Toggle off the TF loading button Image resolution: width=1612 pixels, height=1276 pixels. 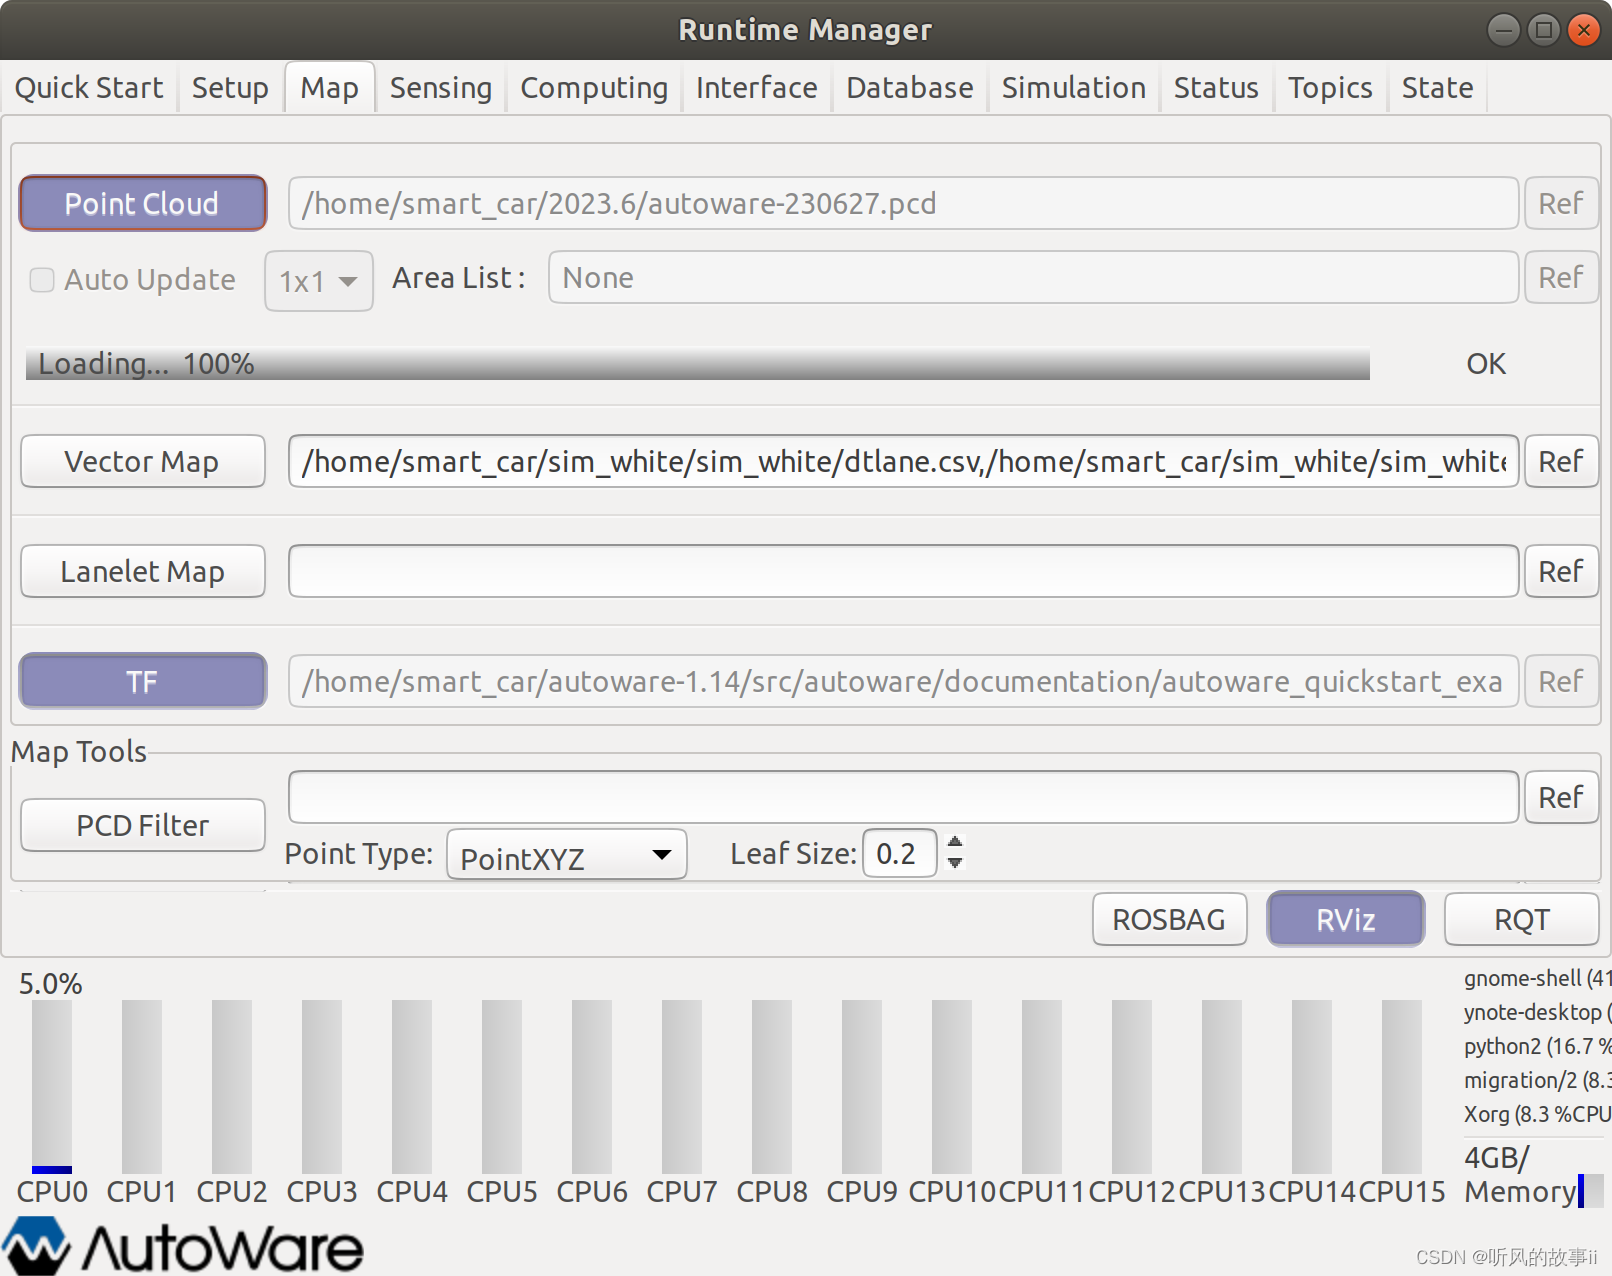click(142, 681)
